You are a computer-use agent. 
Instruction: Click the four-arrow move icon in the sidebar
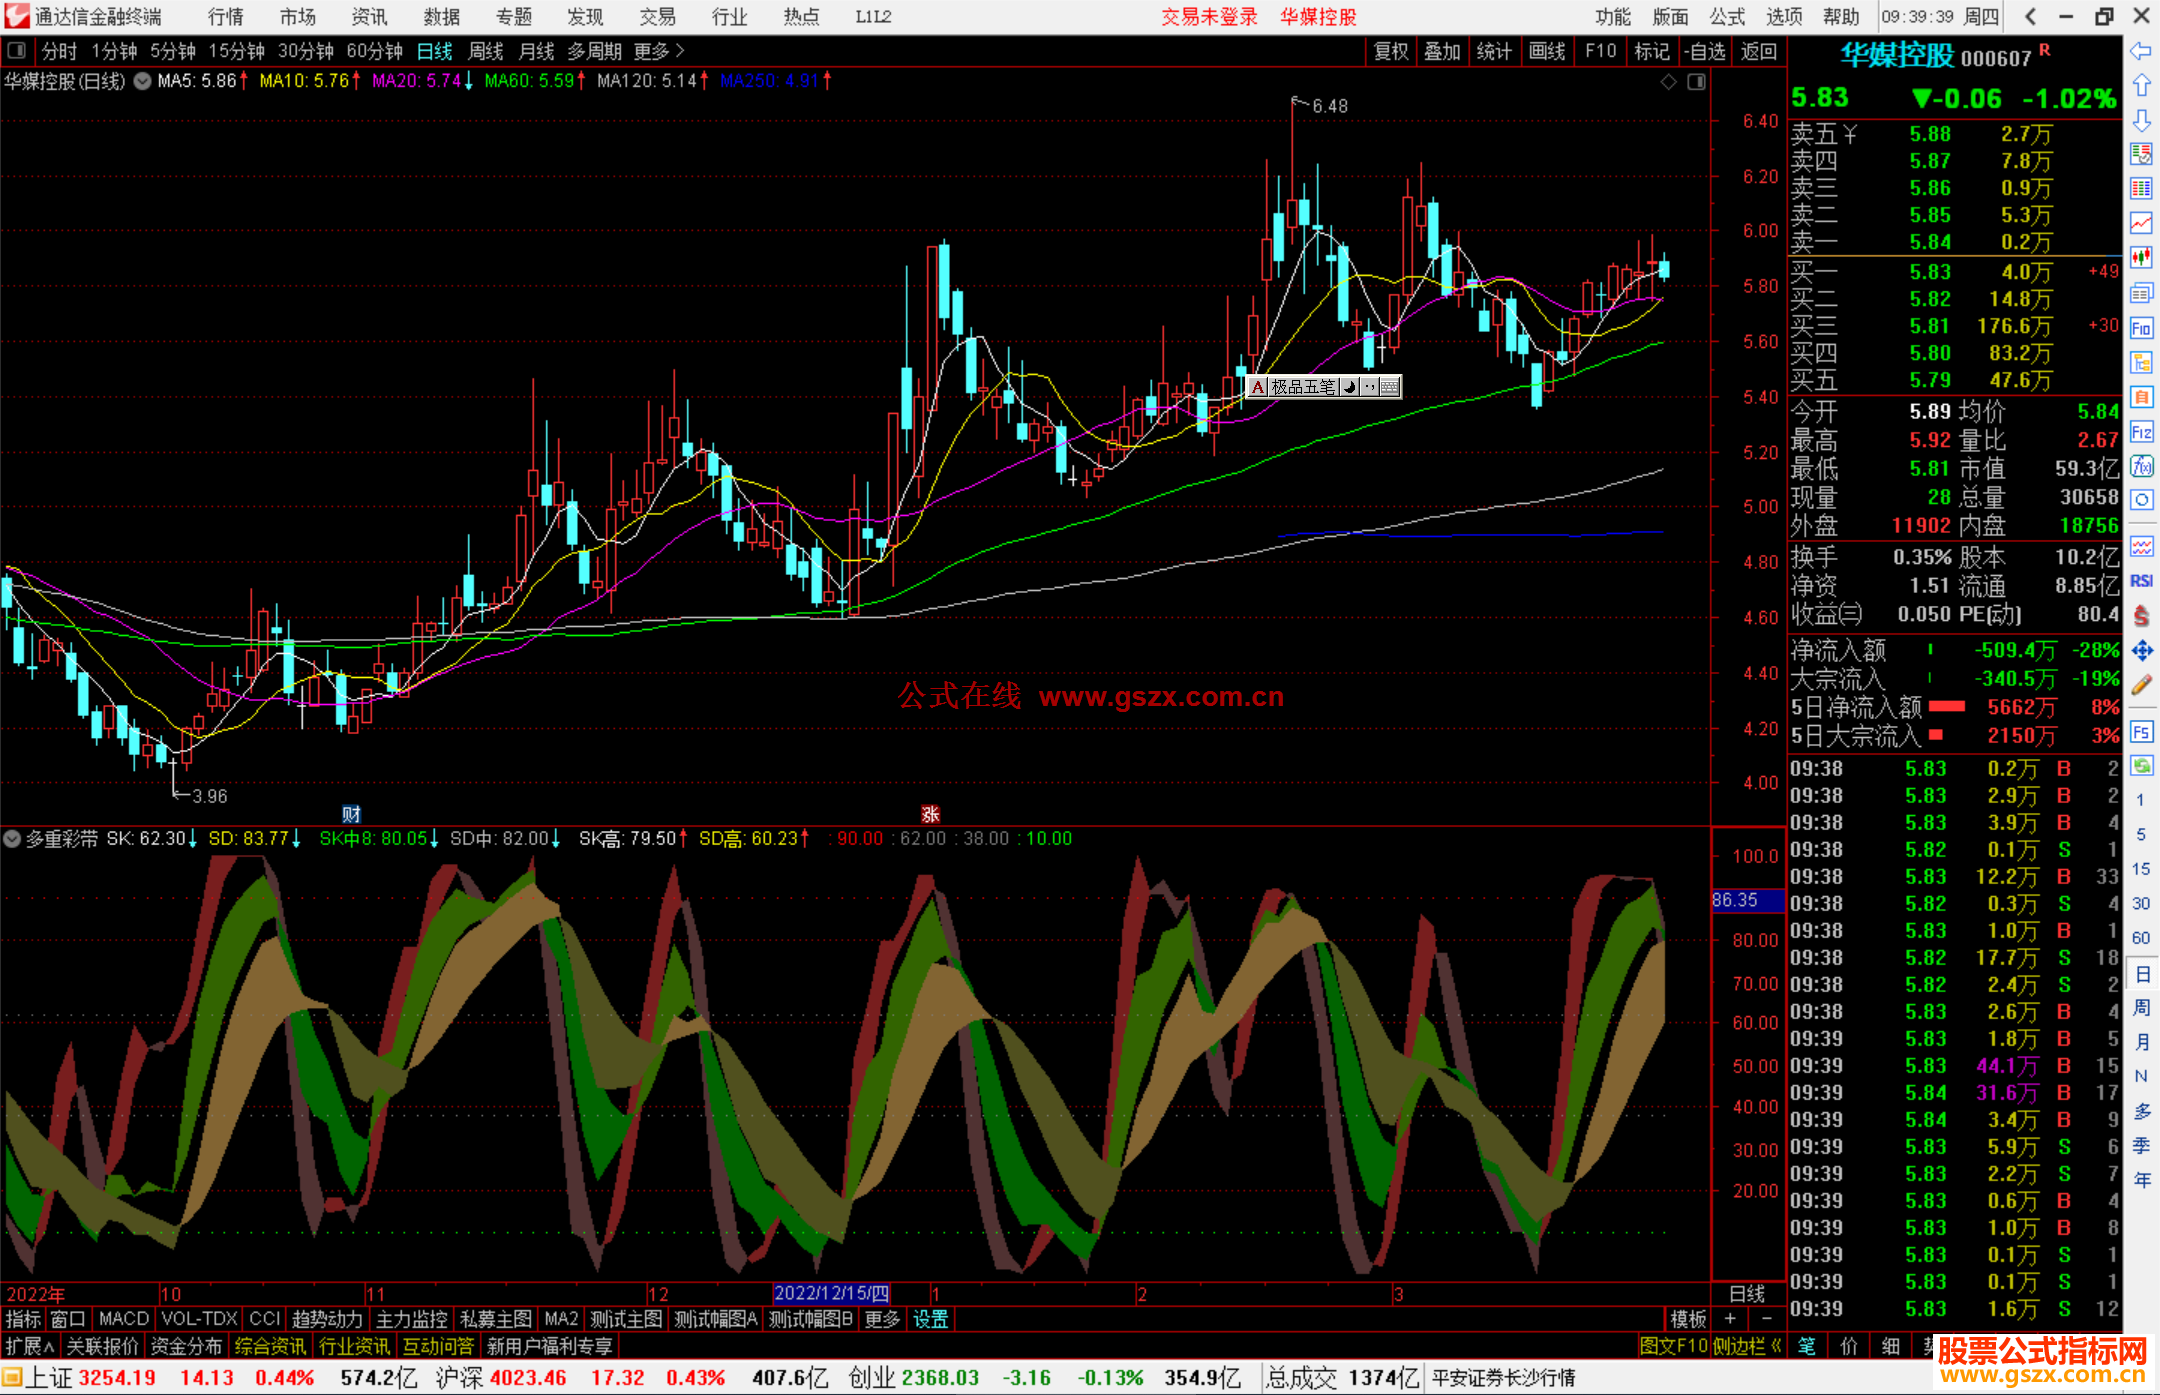tap(2141, 651)
